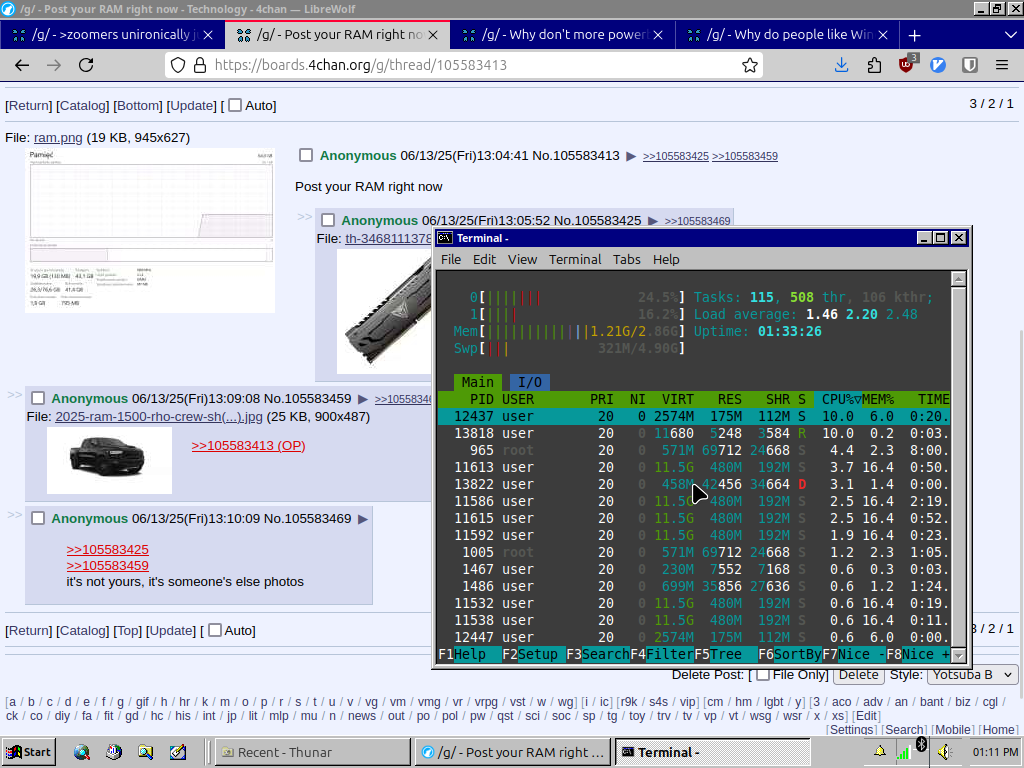Click the top Catalog link
The width and height of the screenshot is (1024, 768).
pyautogui.click(x=82, y=106)
